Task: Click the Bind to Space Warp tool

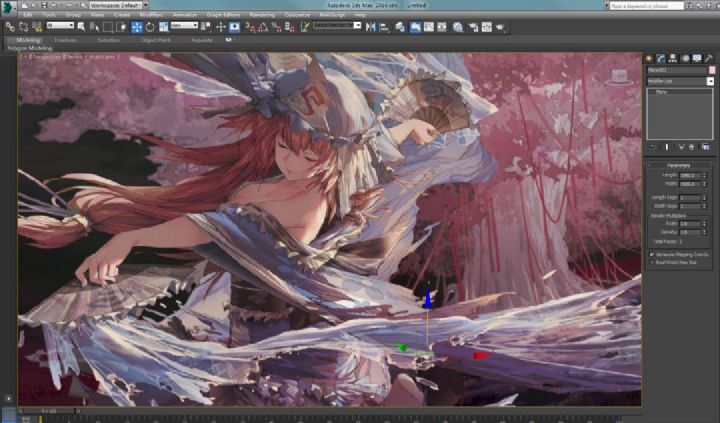Action: [37, 27]
